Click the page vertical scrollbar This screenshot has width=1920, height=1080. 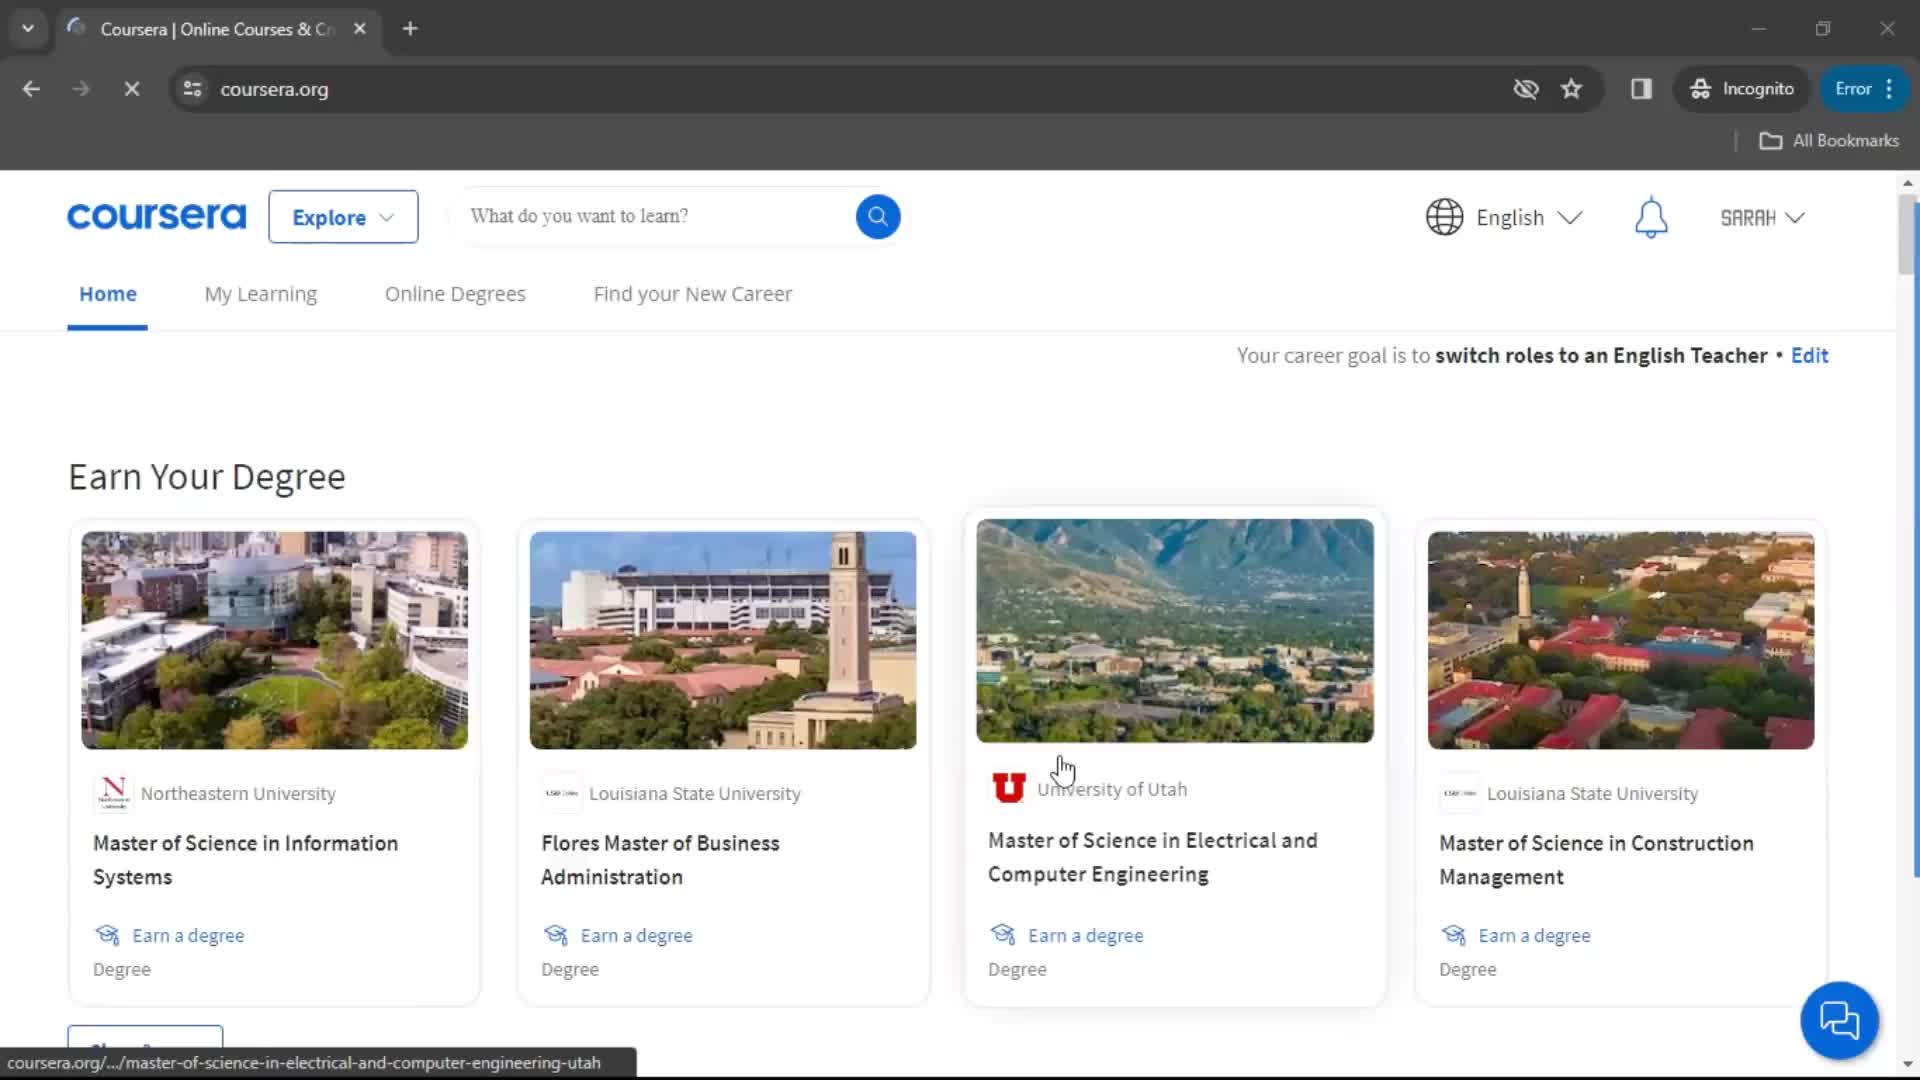[1907, 236]
